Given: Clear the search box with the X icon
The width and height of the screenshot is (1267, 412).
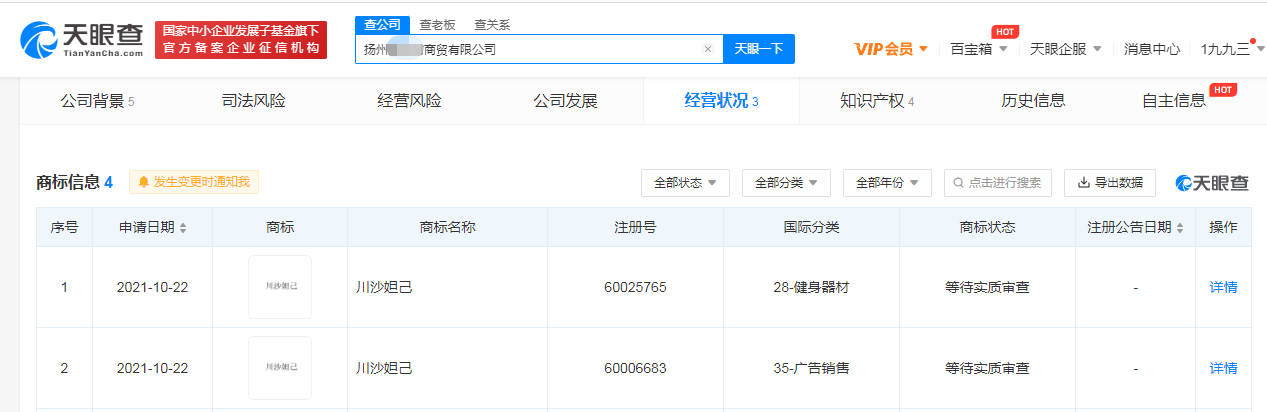Looking at the screenshot, I should [708, 49].
